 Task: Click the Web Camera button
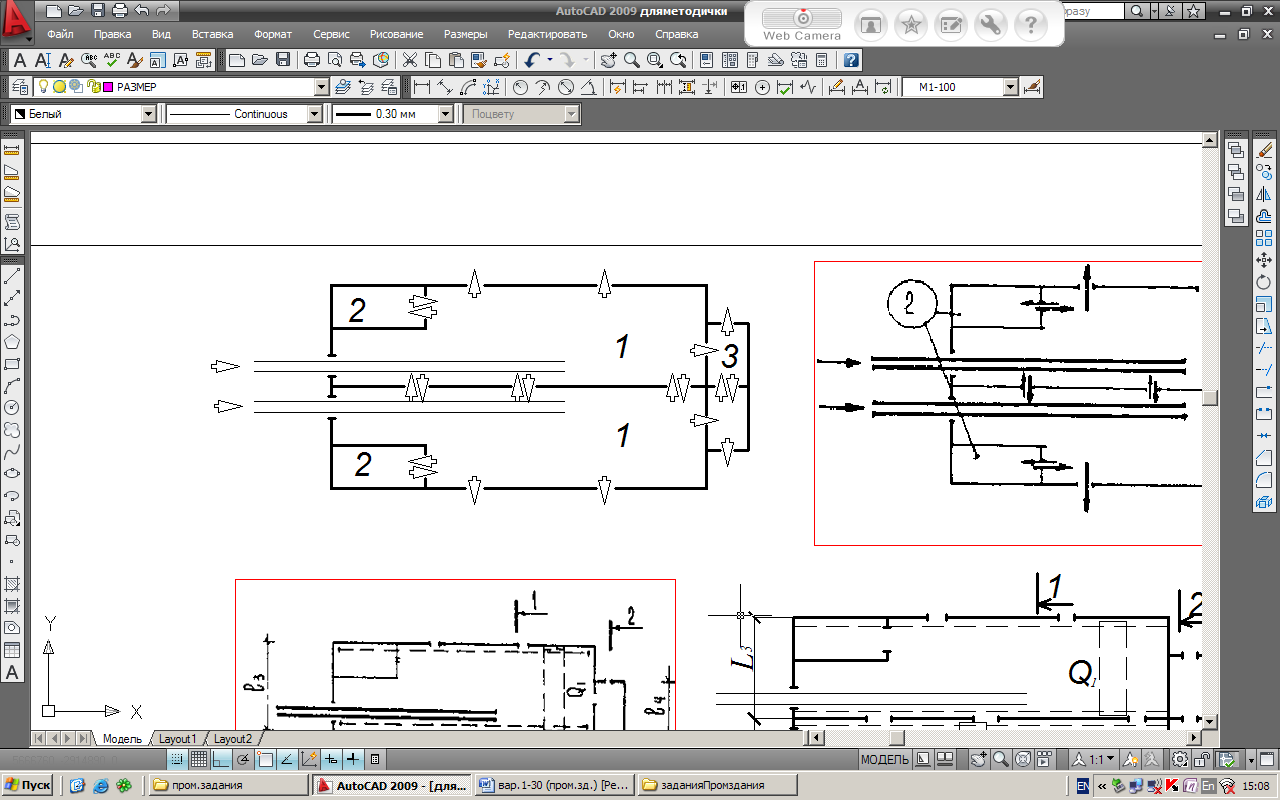(802, 24)
